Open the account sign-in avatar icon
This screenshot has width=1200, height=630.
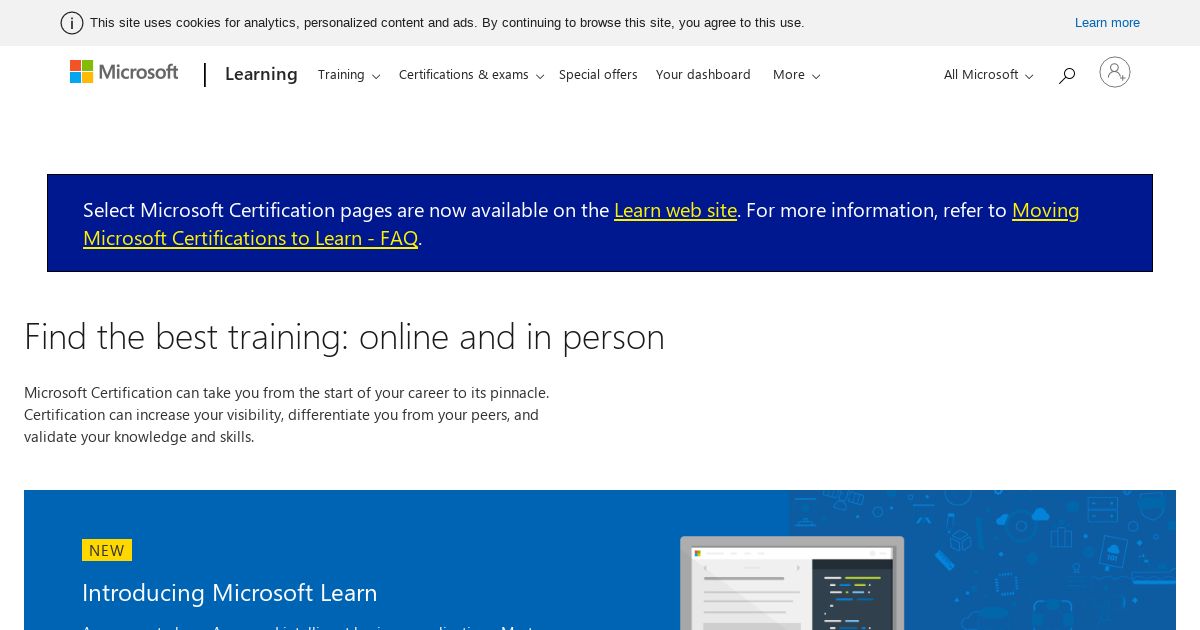pyautogui.click(x=1115, y=72)
